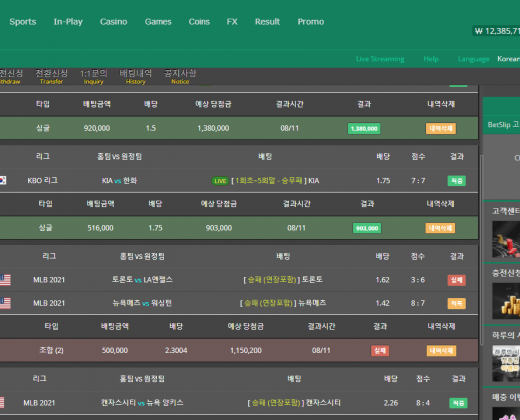
Task: Click the LIVE badge in KIA row
Action: point(220,181)
